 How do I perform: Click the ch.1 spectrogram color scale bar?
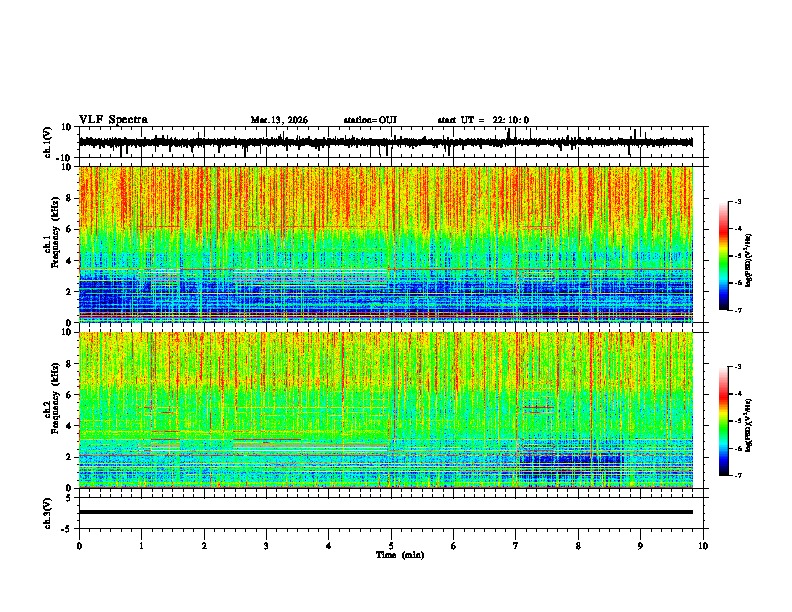point(723,256)
